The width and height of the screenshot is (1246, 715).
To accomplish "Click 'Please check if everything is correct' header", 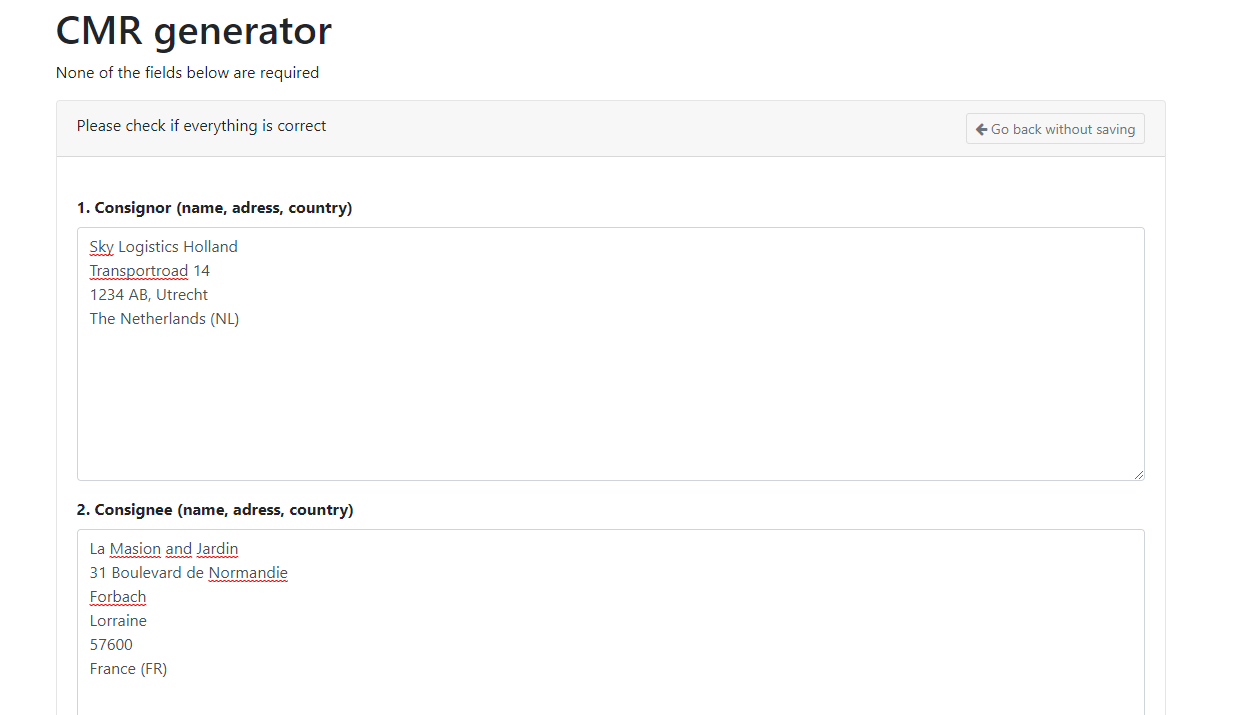I will pos(201,126).
